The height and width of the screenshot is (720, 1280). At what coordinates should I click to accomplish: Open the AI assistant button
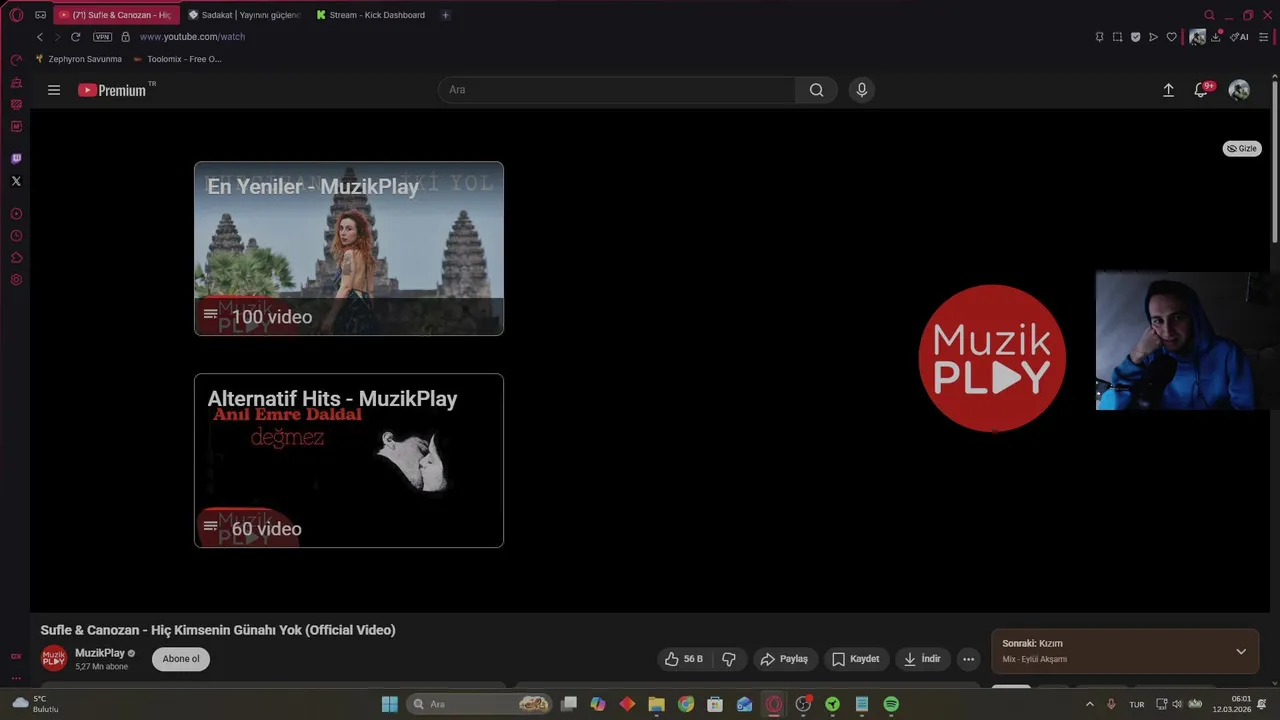click(1239, 37)
